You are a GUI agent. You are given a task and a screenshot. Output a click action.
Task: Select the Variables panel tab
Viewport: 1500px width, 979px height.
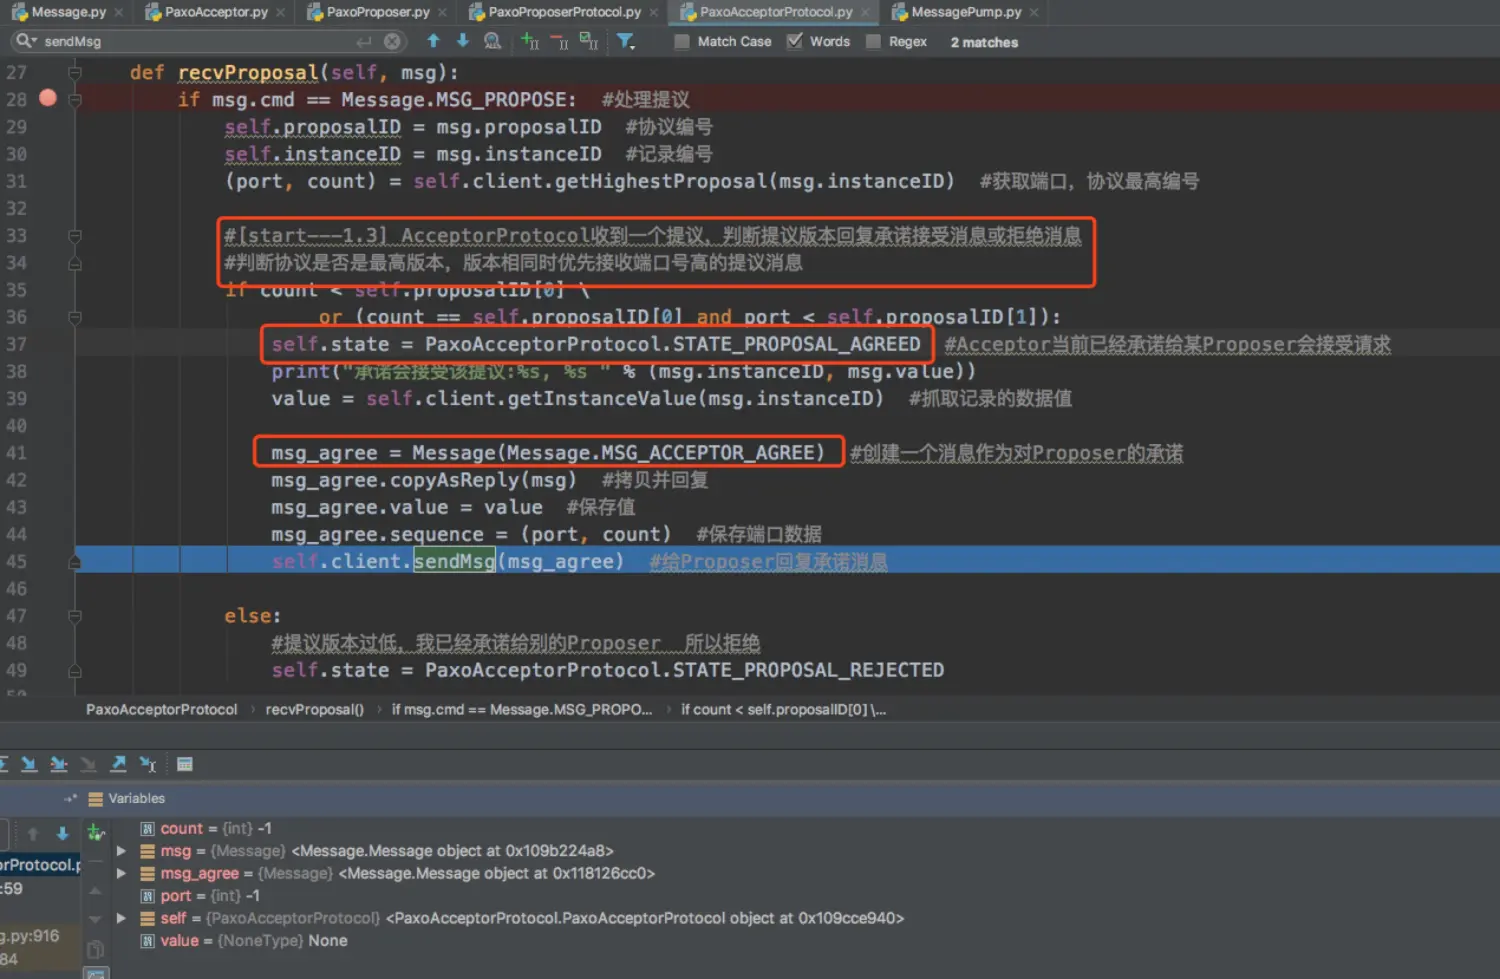[x=127, y=799]
